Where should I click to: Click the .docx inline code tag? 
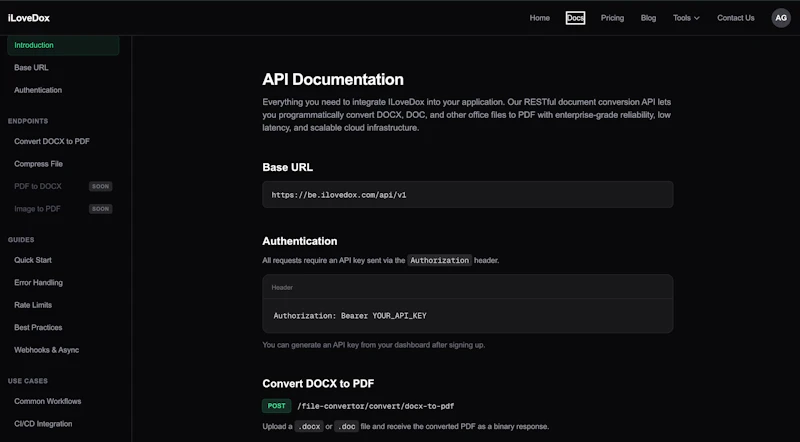pos(309,426)
